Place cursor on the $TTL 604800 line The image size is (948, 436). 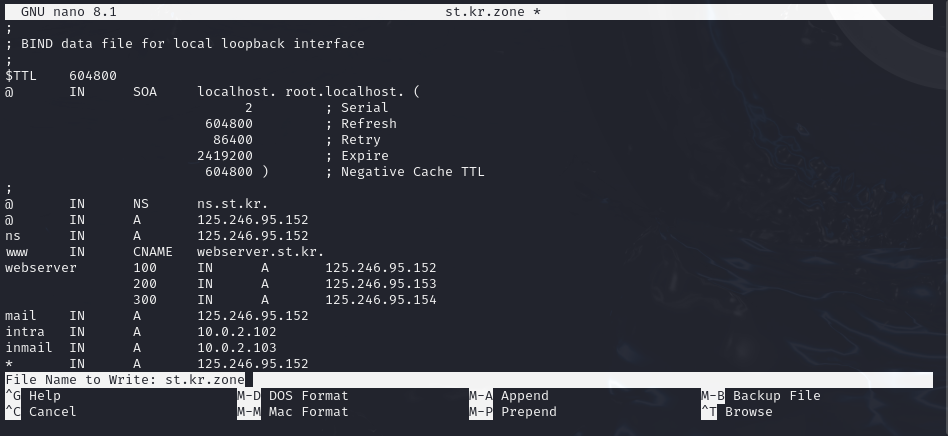click(x=61, y=76)
